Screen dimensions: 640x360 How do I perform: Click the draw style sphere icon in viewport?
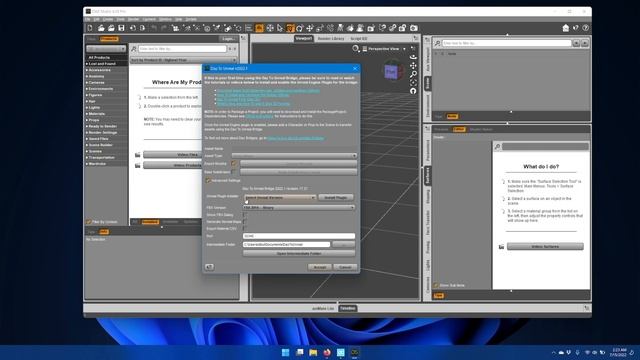pos(356,49)
